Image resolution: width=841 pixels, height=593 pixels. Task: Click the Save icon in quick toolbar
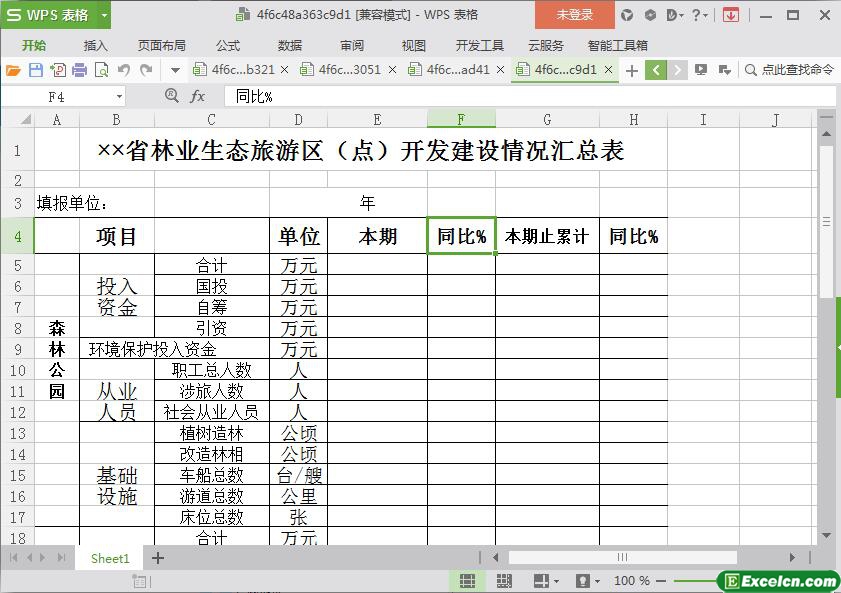[35, 70]
